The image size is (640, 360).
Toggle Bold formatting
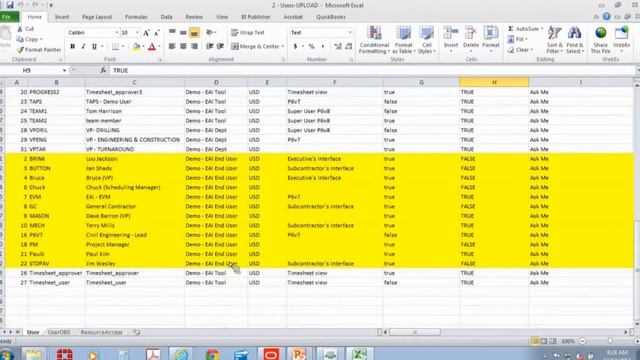point(73,47)
